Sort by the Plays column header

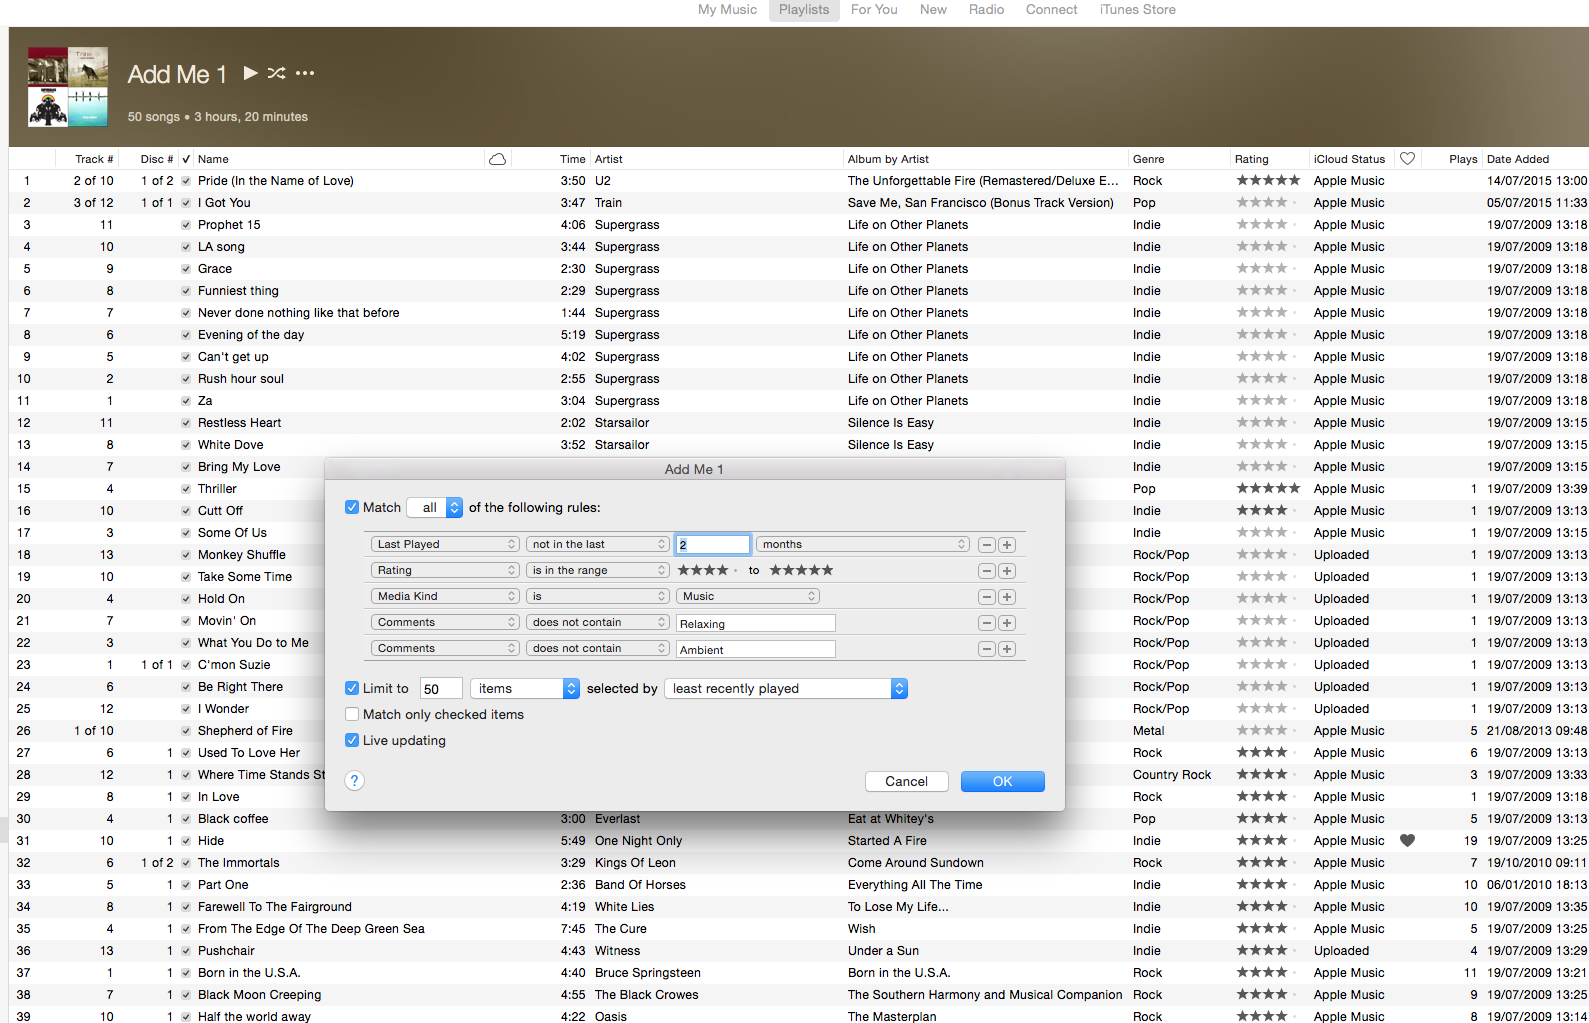tap(1462, 159)
